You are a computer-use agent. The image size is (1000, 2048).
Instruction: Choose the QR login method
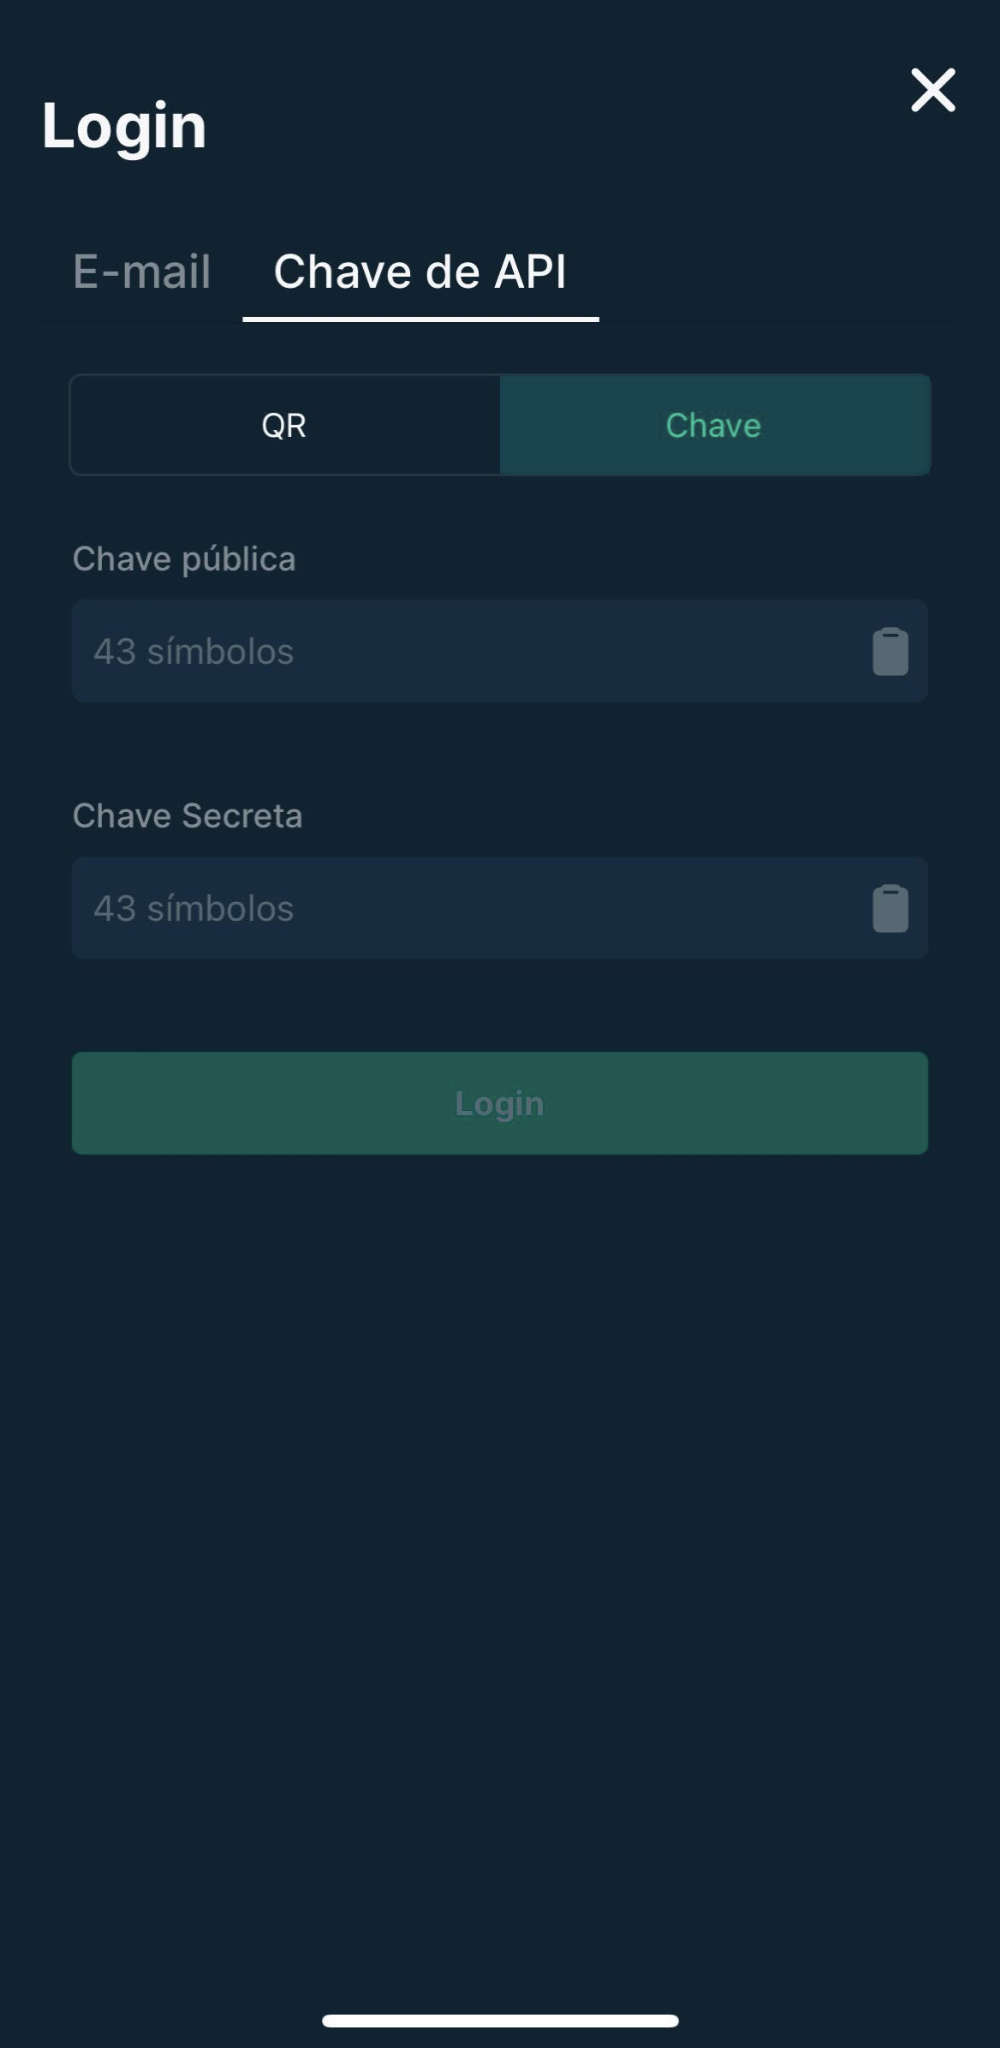click(x=285, y=425)
